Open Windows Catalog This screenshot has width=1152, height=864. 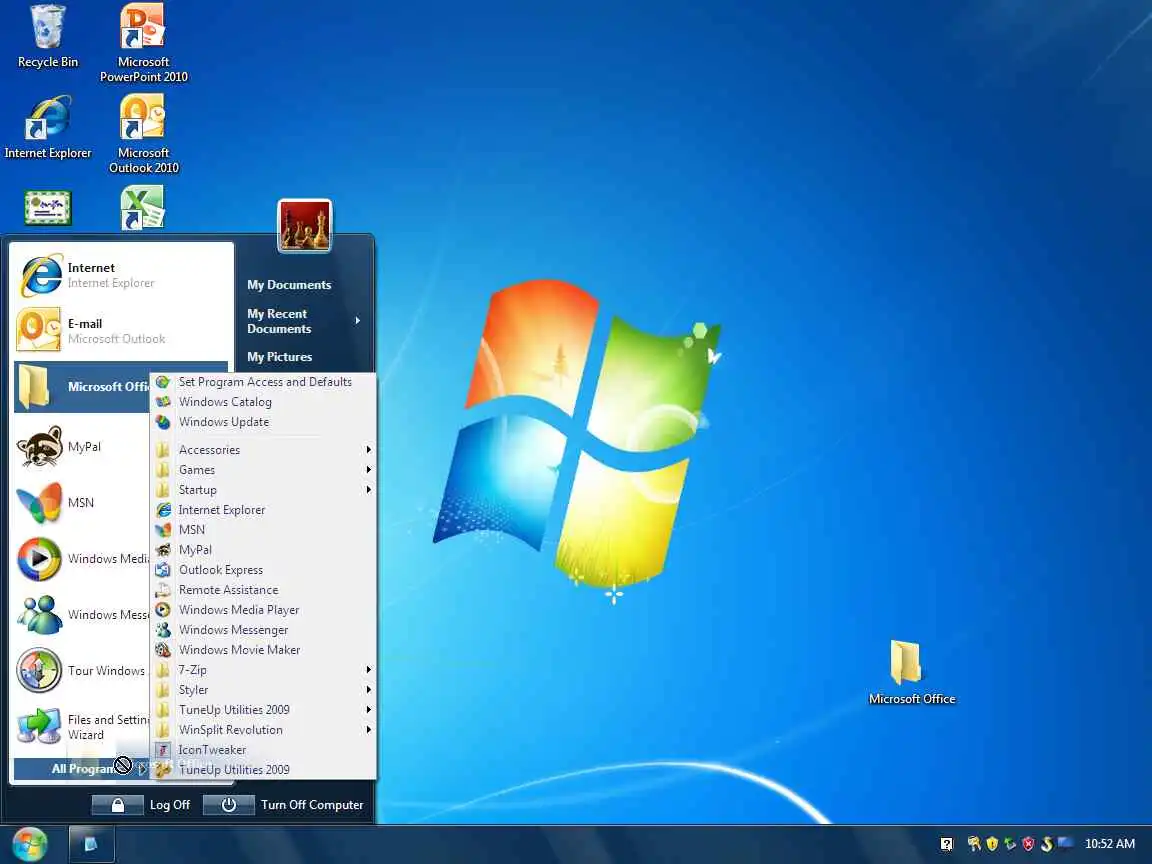point(264,402)
